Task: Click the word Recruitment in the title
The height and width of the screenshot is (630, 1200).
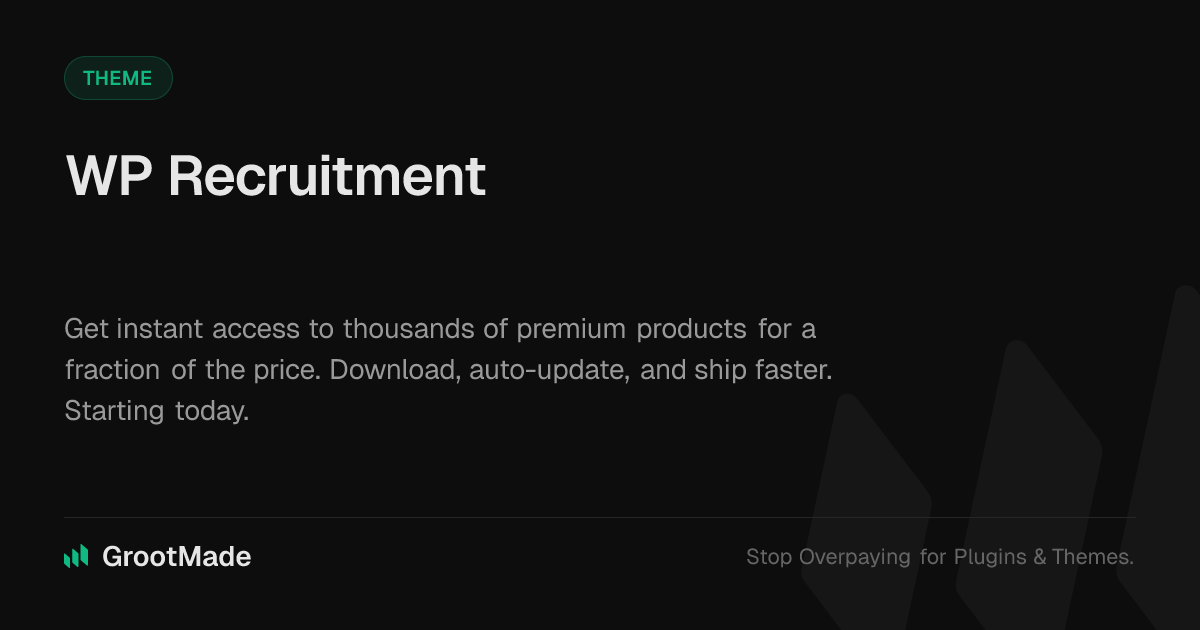Action: [x=326, y=176]
